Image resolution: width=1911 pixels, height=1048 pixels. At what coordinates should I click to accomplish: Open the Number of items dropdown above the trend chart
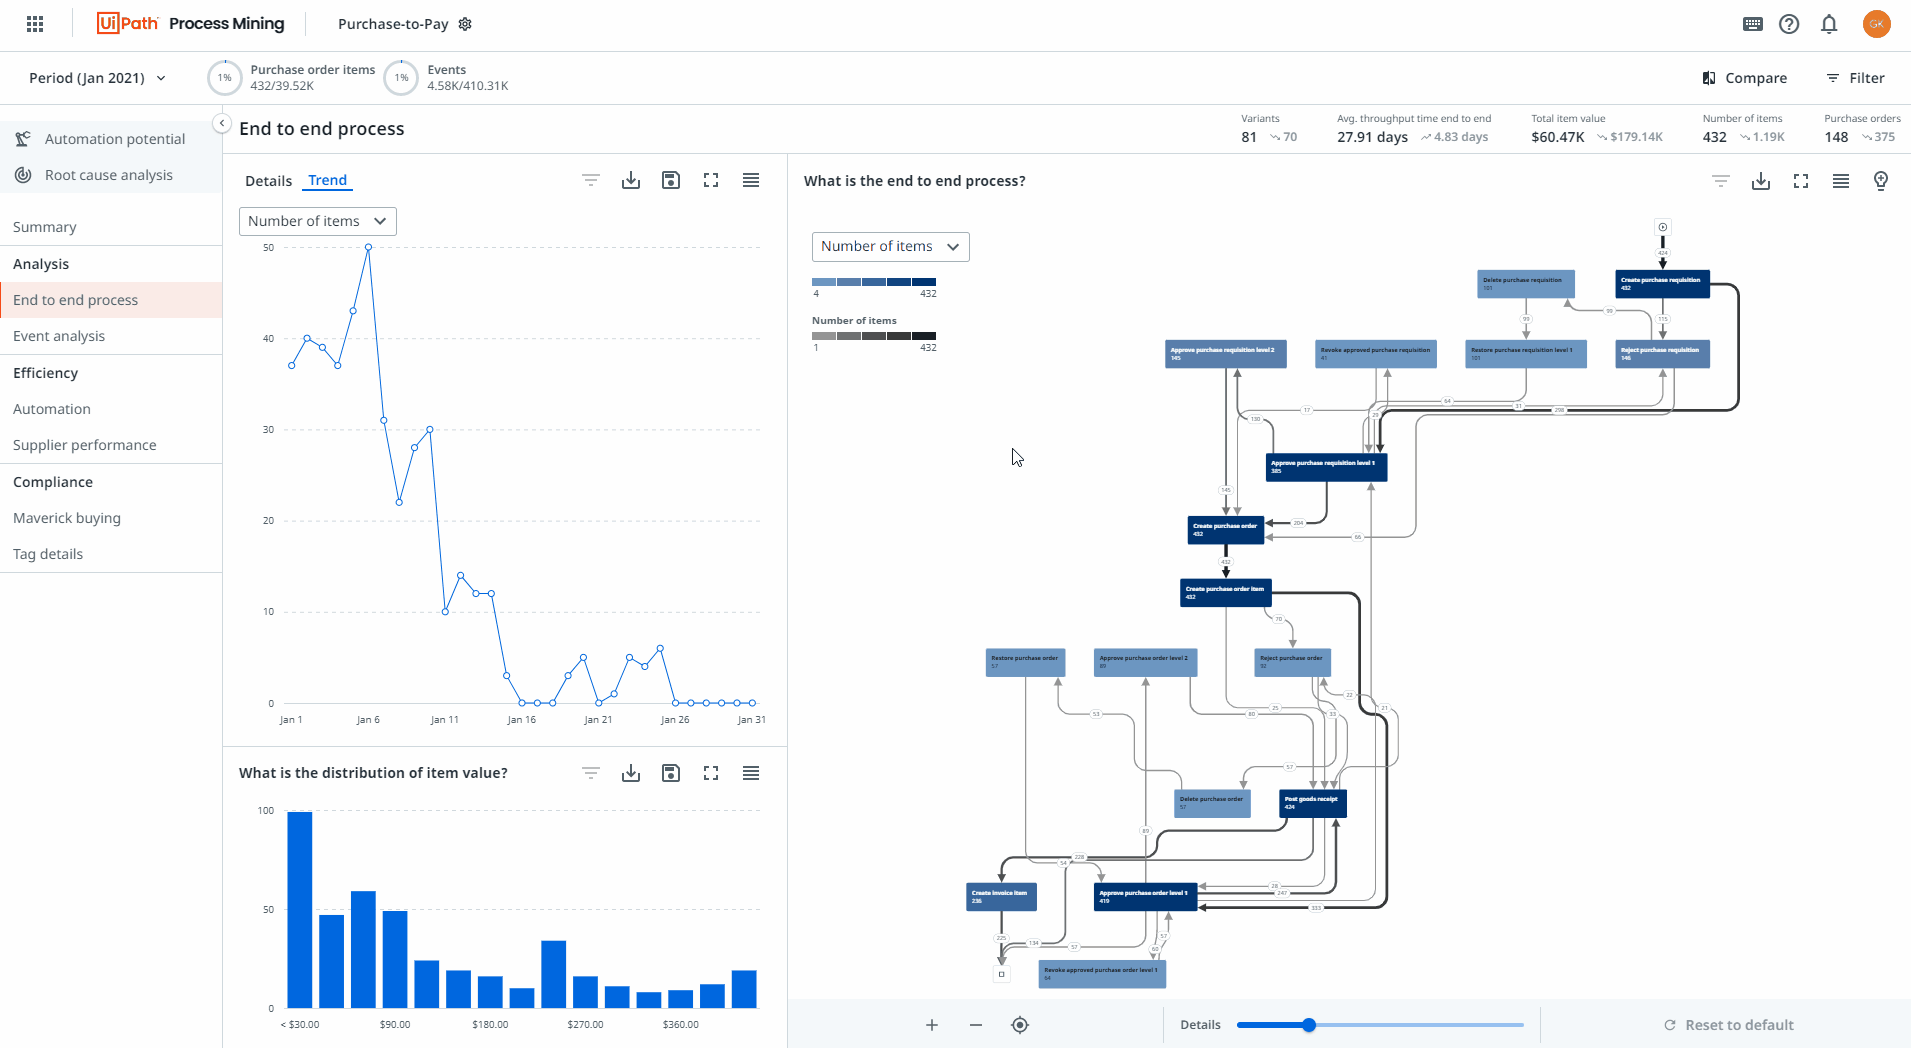(317, 221)
